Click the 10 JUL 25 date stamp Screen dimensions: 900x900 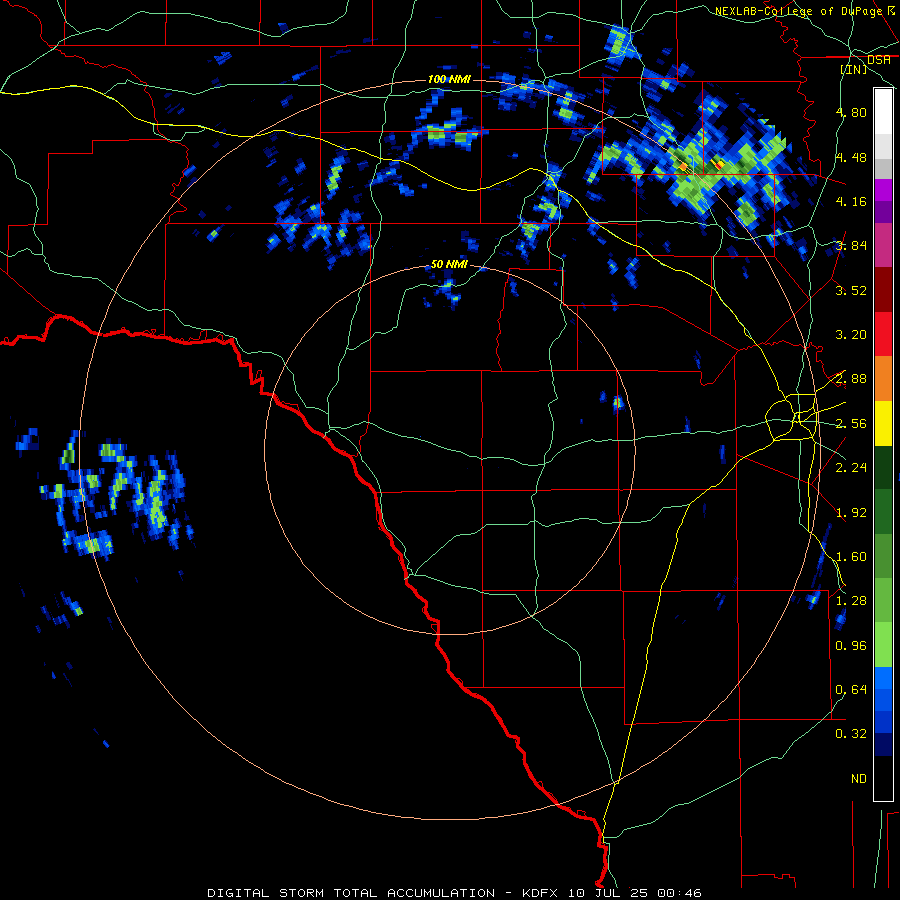pyautogui.click(x=610, y=893)
